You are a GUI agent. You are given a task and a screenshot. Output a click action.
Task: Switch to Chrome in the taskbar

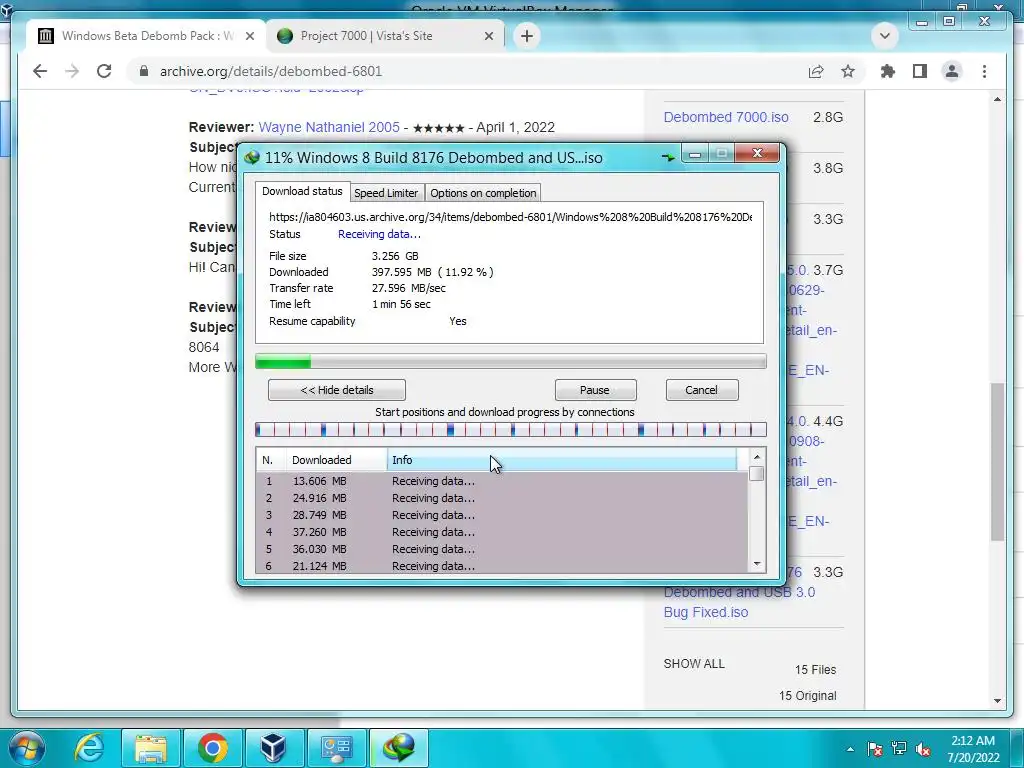click(x=213, y=748)
